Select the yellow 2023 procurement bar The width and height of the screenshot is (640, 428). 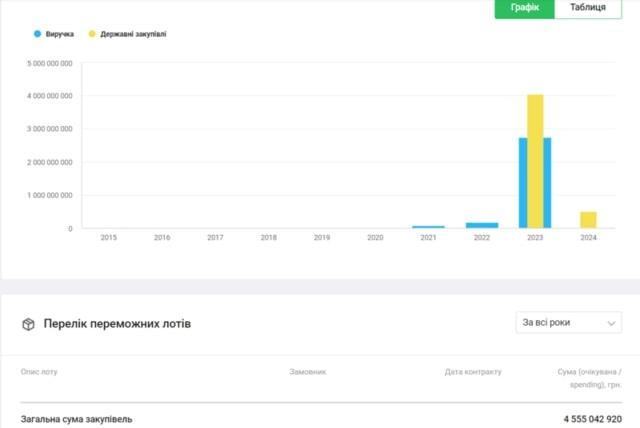tap(535, 160)
